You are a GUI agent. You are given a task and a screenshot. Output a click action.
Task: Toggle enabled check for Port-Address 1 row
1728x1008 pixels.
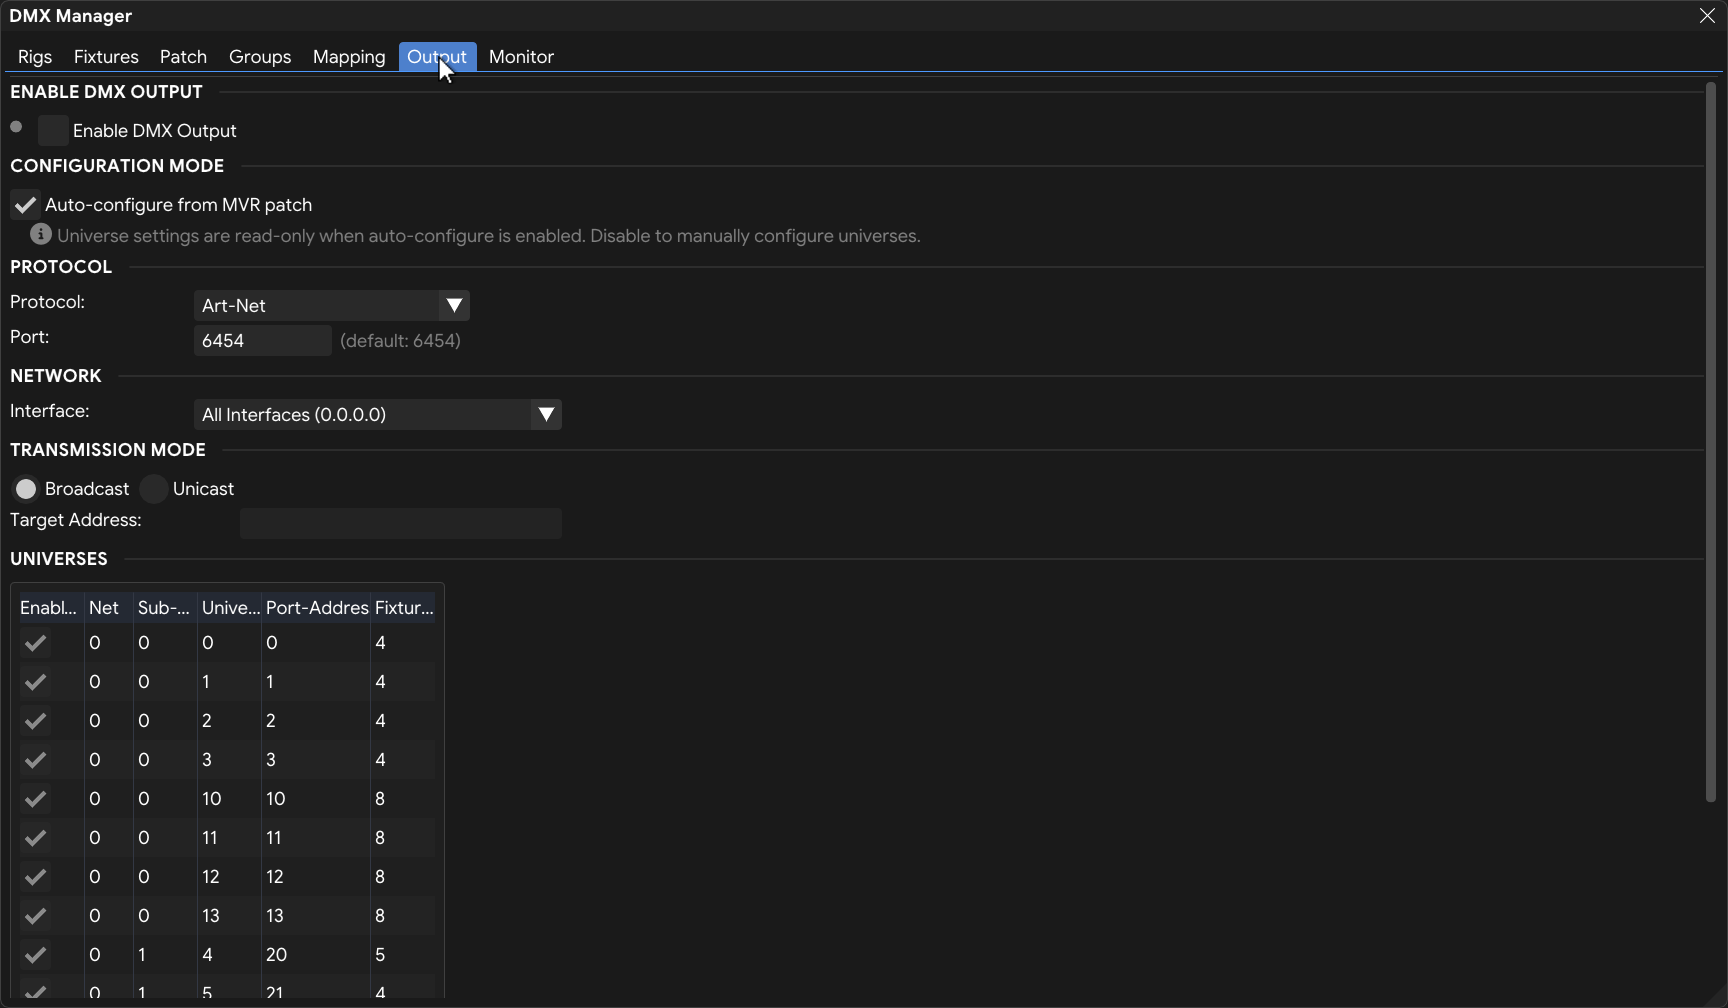35,682
